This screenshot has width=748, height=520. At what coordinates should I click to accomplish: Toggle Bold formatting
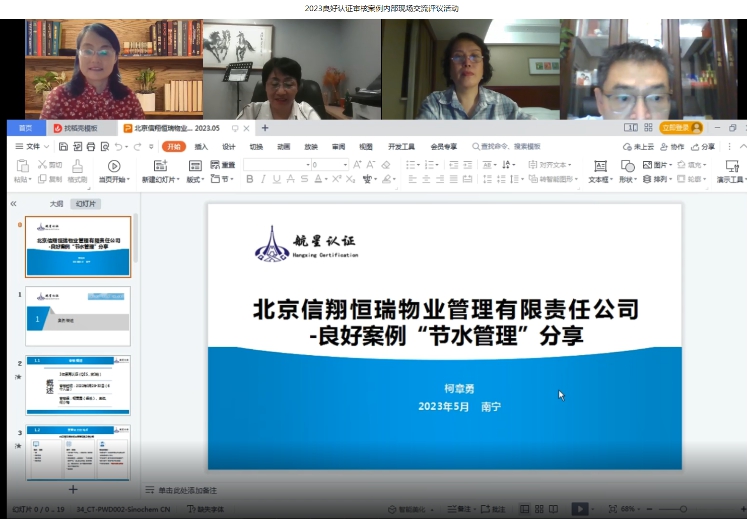pyautogui.click(x=250, y=180)
